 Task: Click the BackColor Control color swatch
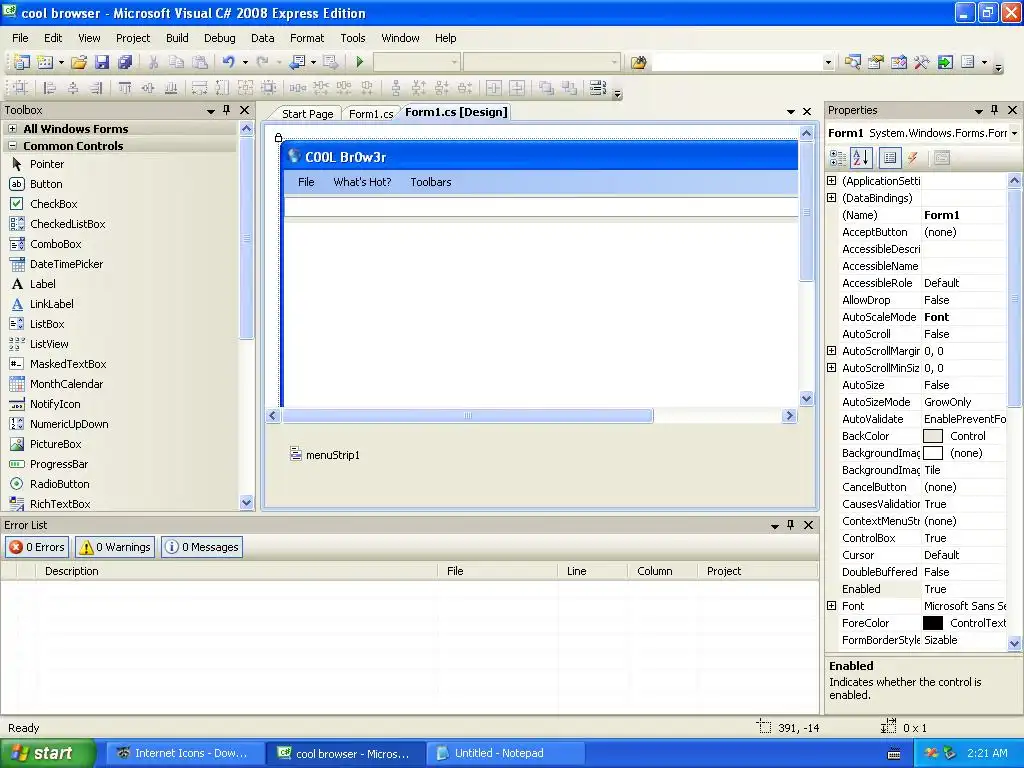click(x=933, y=436)
